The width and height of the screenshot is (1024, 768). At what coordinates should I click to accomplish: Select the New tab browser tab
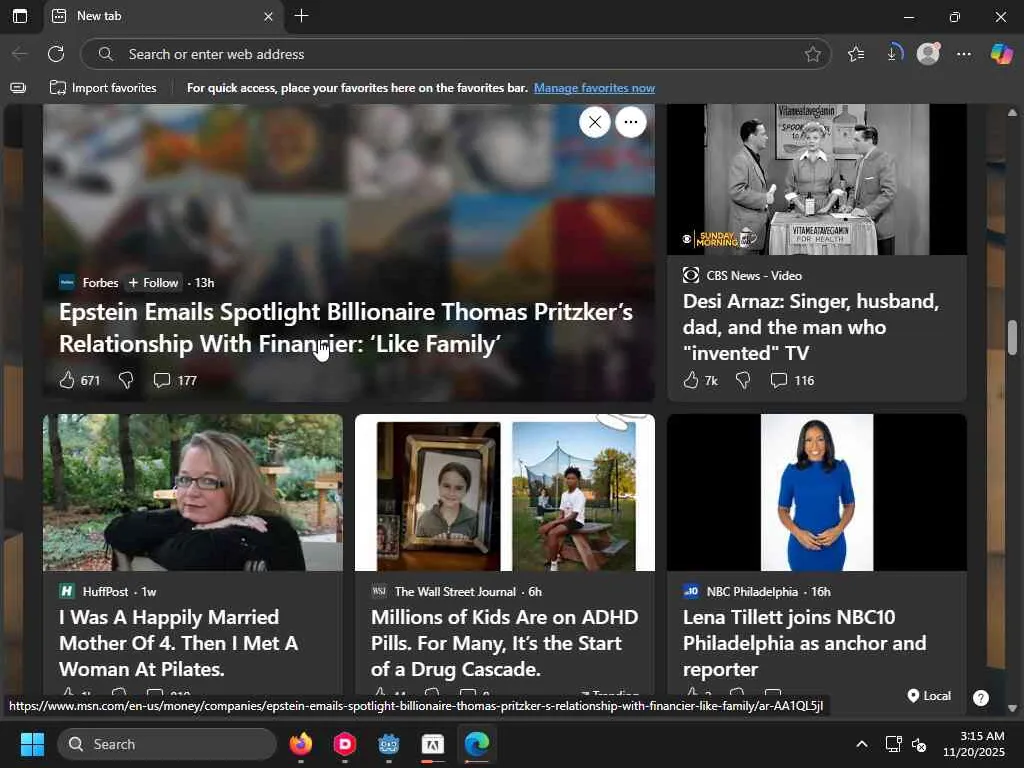point(163,16)
